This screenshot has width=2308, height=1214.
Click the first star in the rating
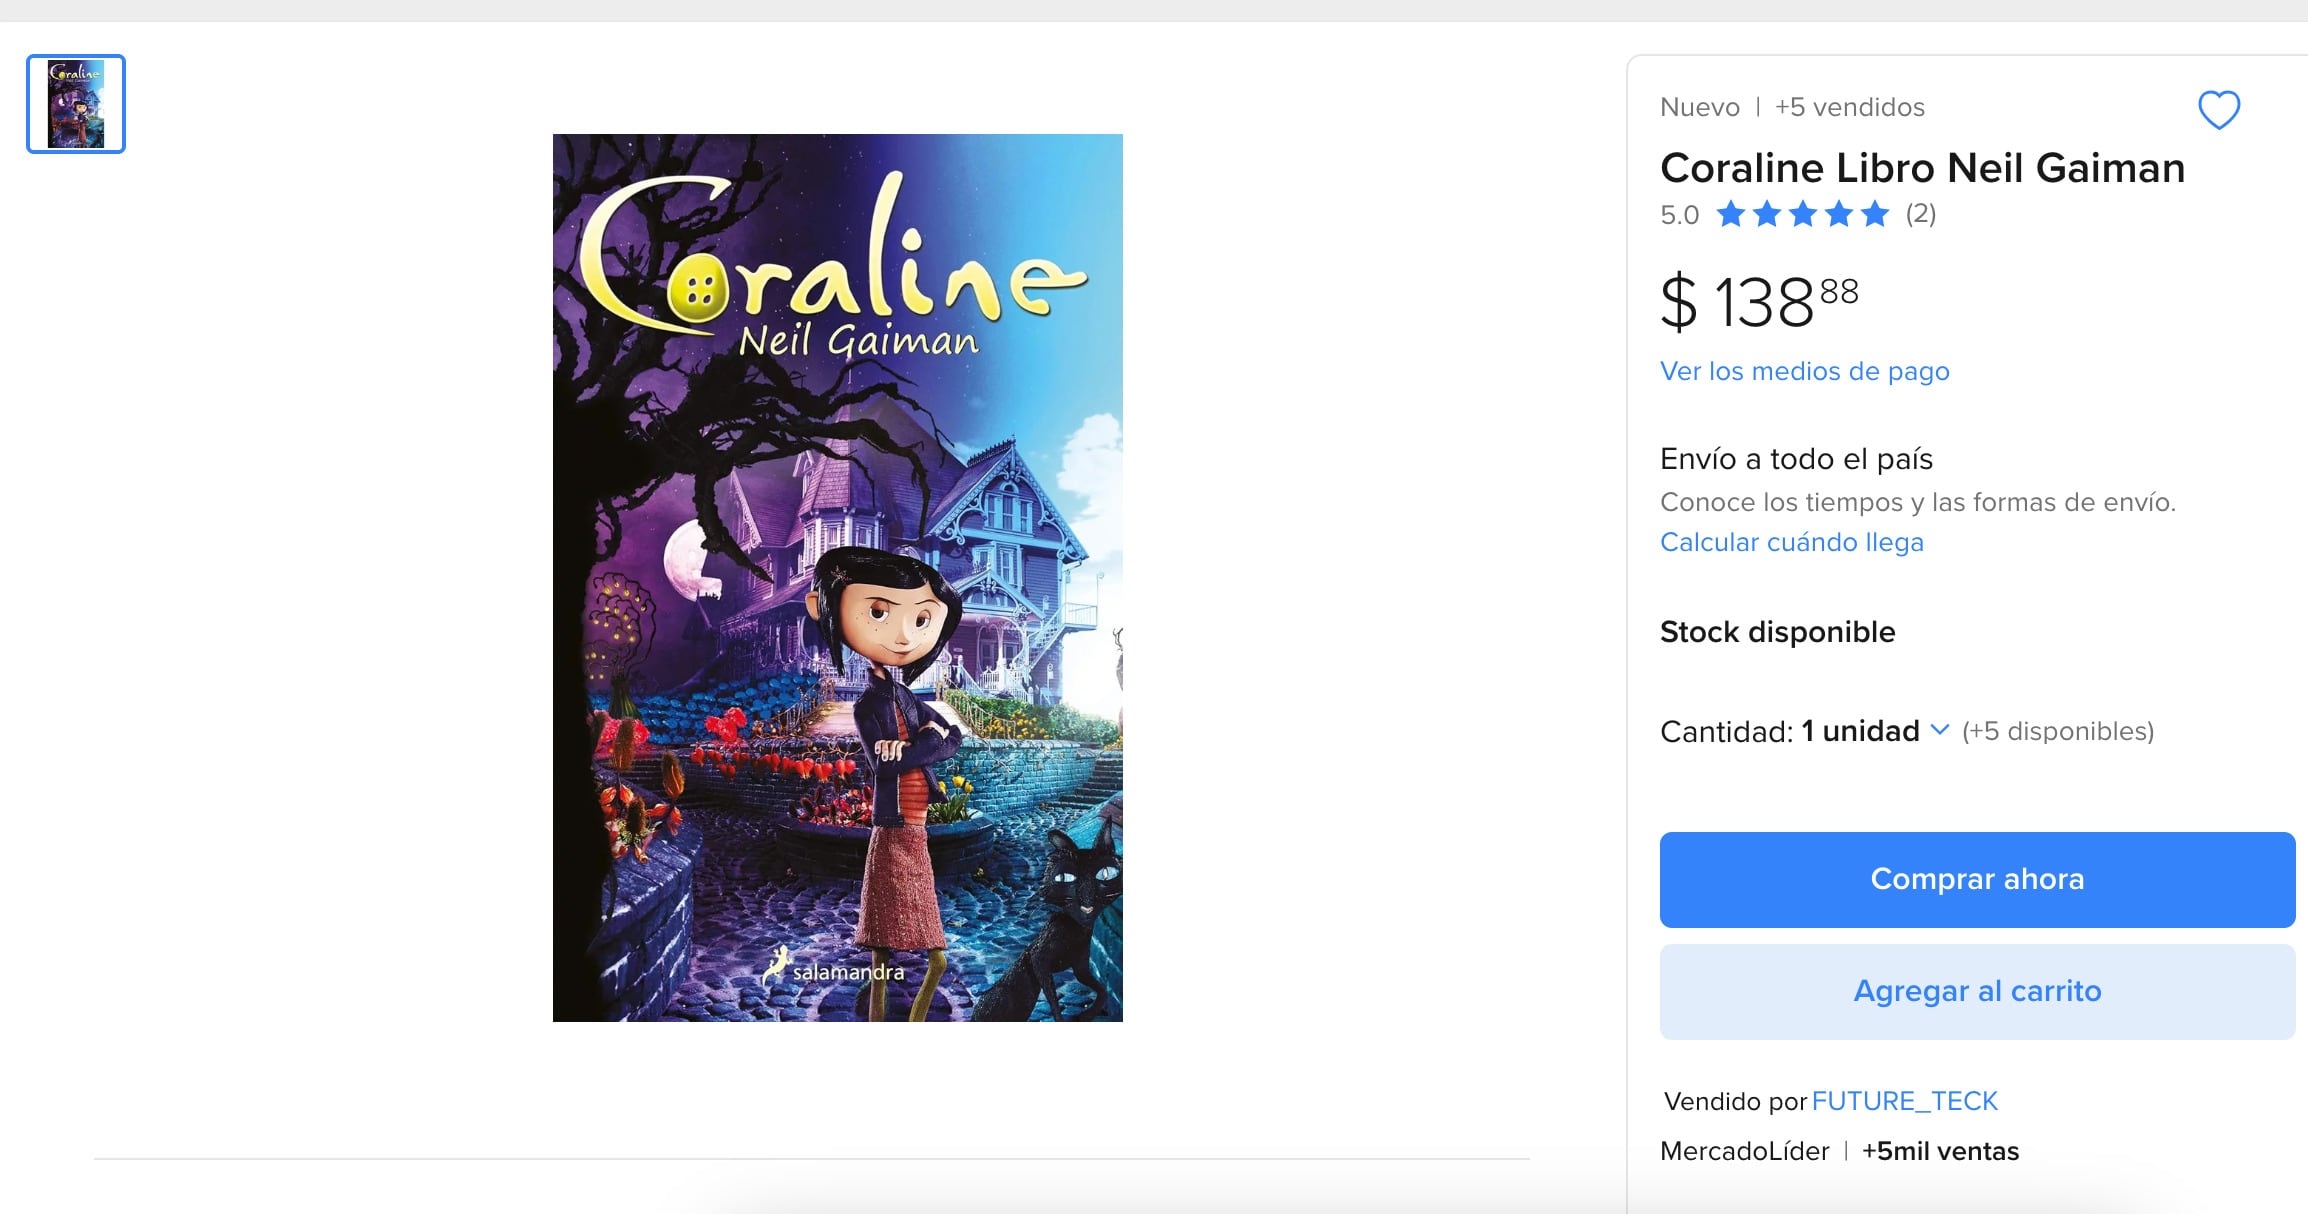[x=1731, y=214]
